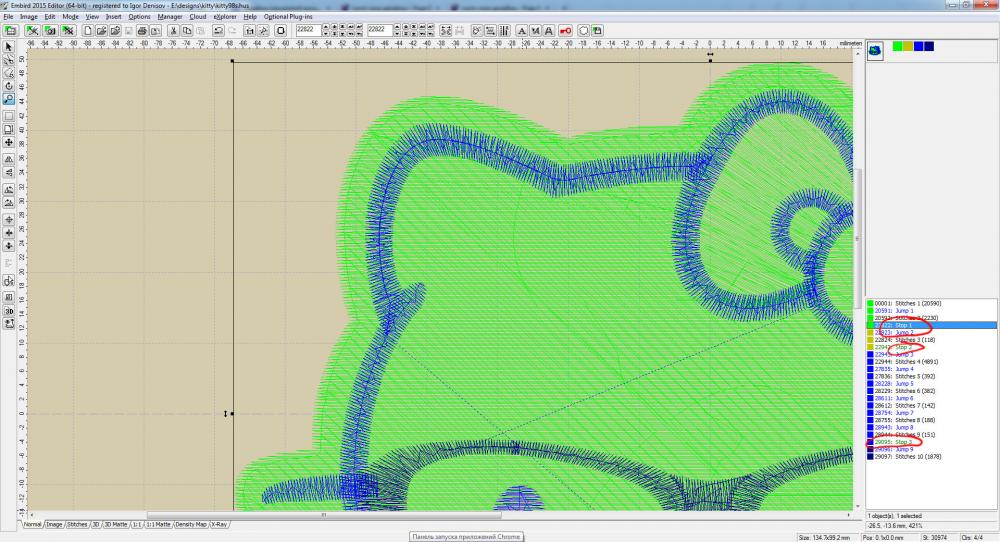Open the Mode menu
Image resolution: width=1000 pixels, height=542 pixels.
(x=71, y=17)
